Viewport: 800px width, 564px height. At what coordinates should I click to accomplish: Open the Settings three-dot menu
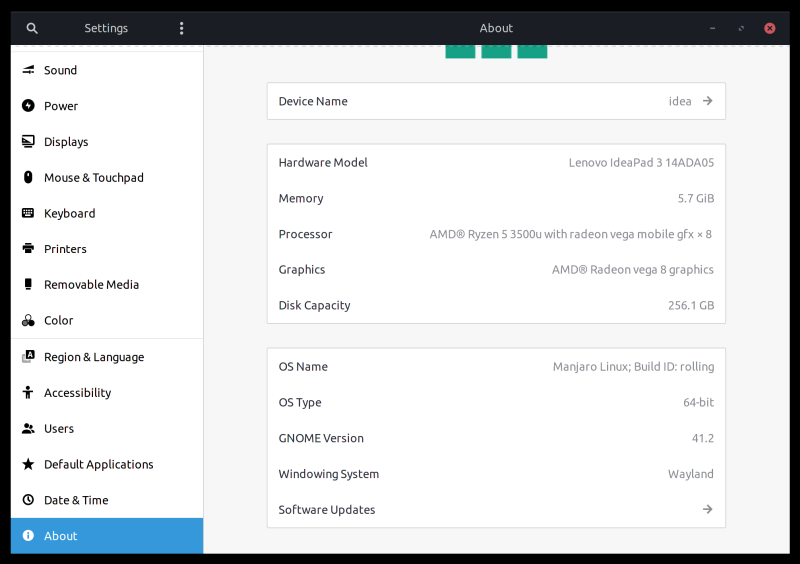pos(181,28)
